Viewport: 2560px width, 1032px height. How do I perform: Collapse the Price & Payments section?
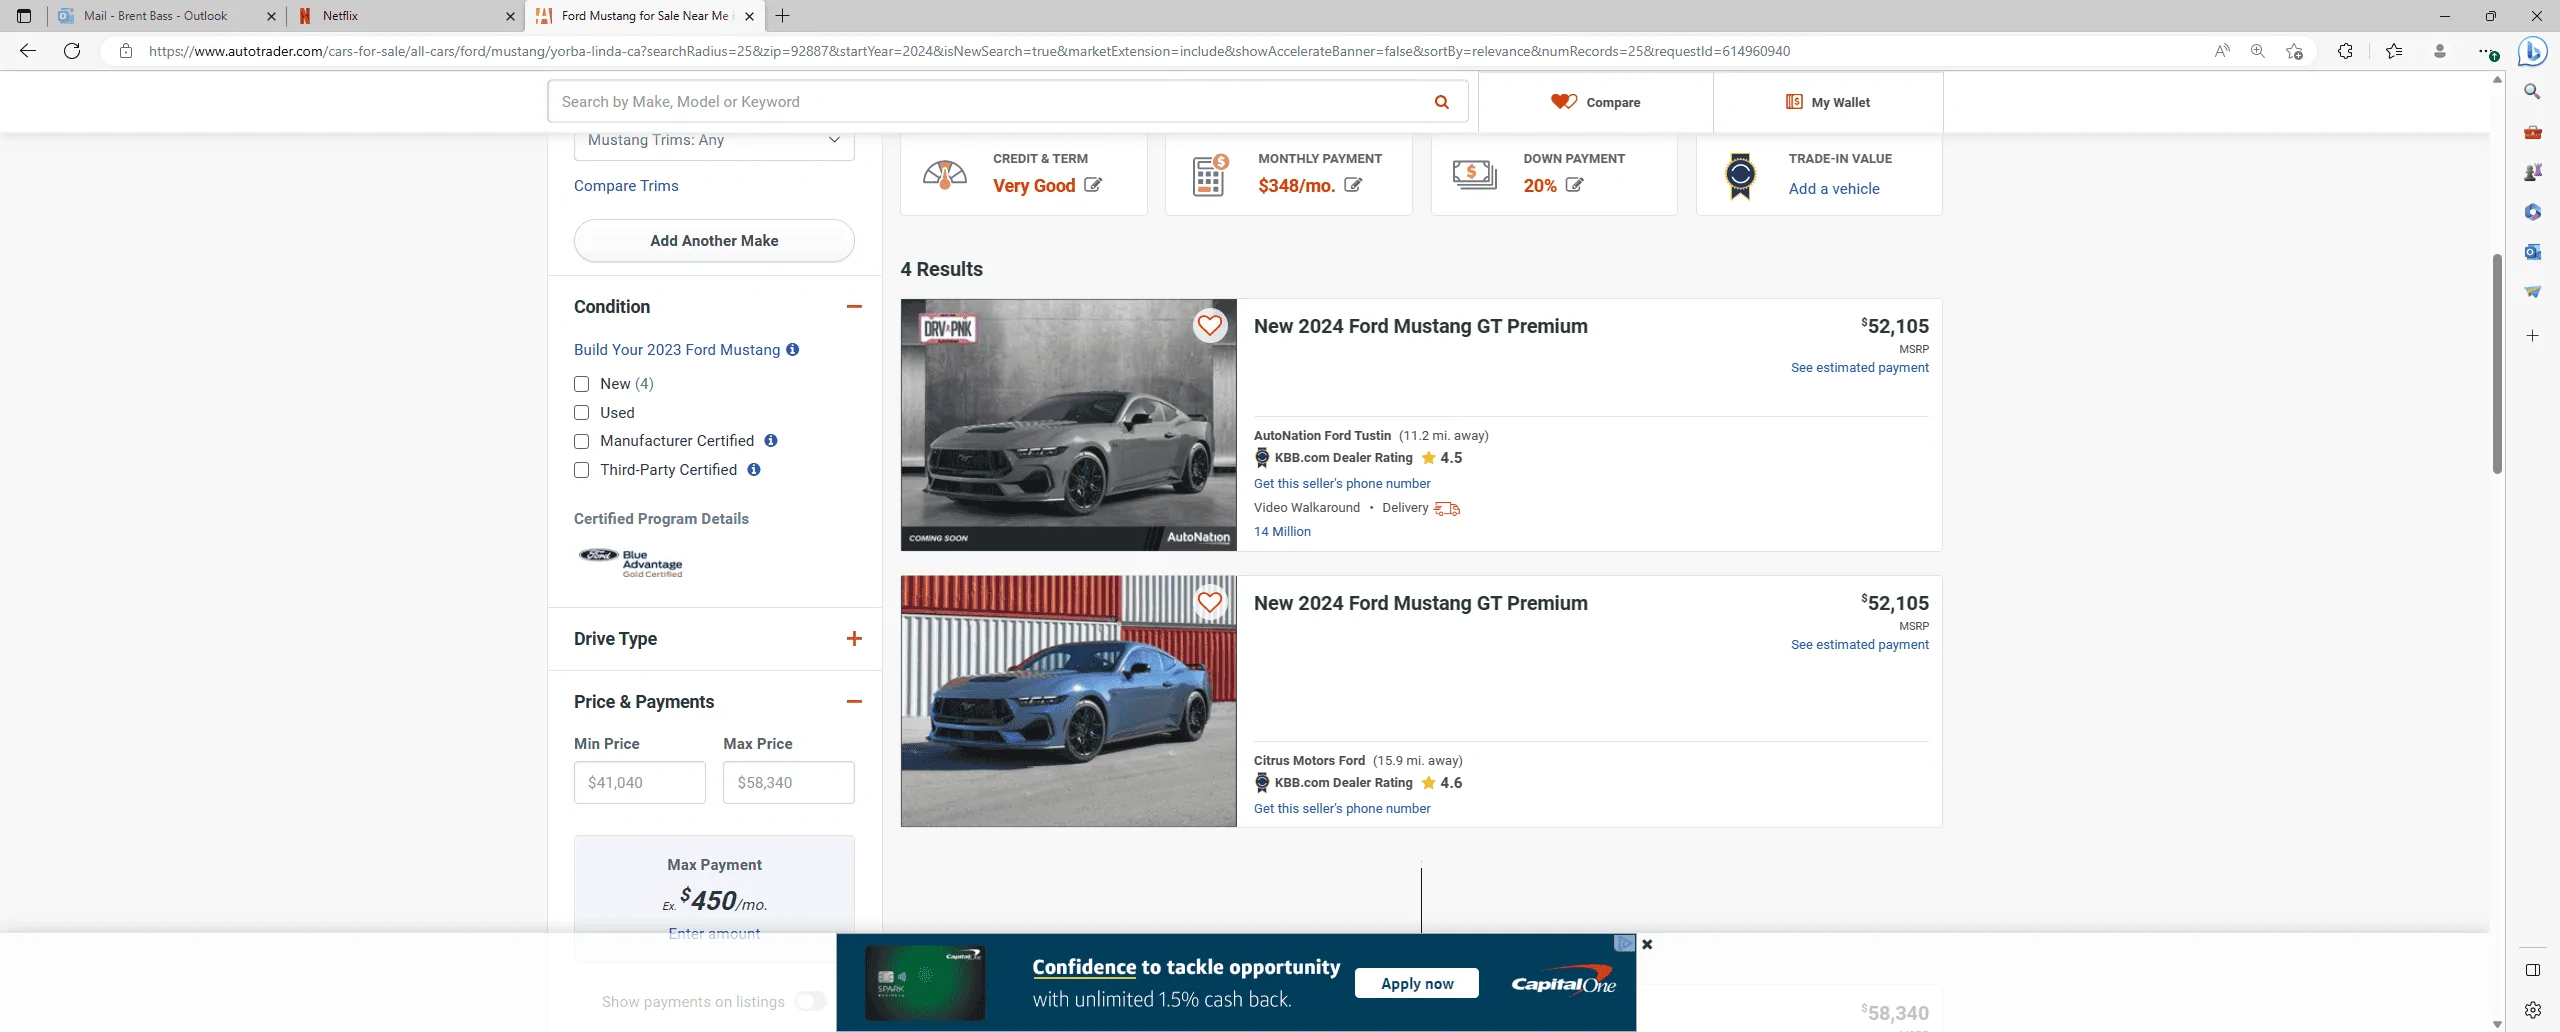854,702
